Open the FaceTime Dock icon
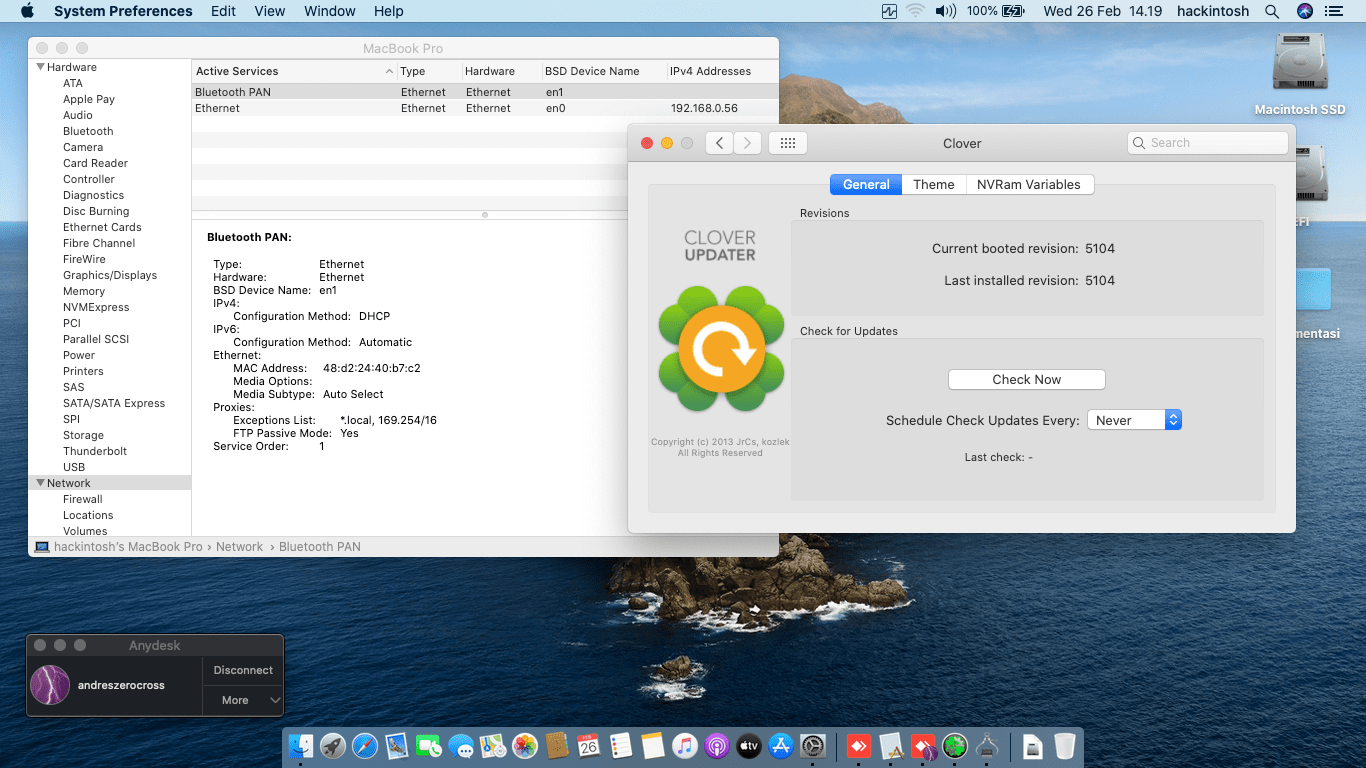Image resolution: width=1366 pixels, height=768 pixels. click(x=429, y=746)
